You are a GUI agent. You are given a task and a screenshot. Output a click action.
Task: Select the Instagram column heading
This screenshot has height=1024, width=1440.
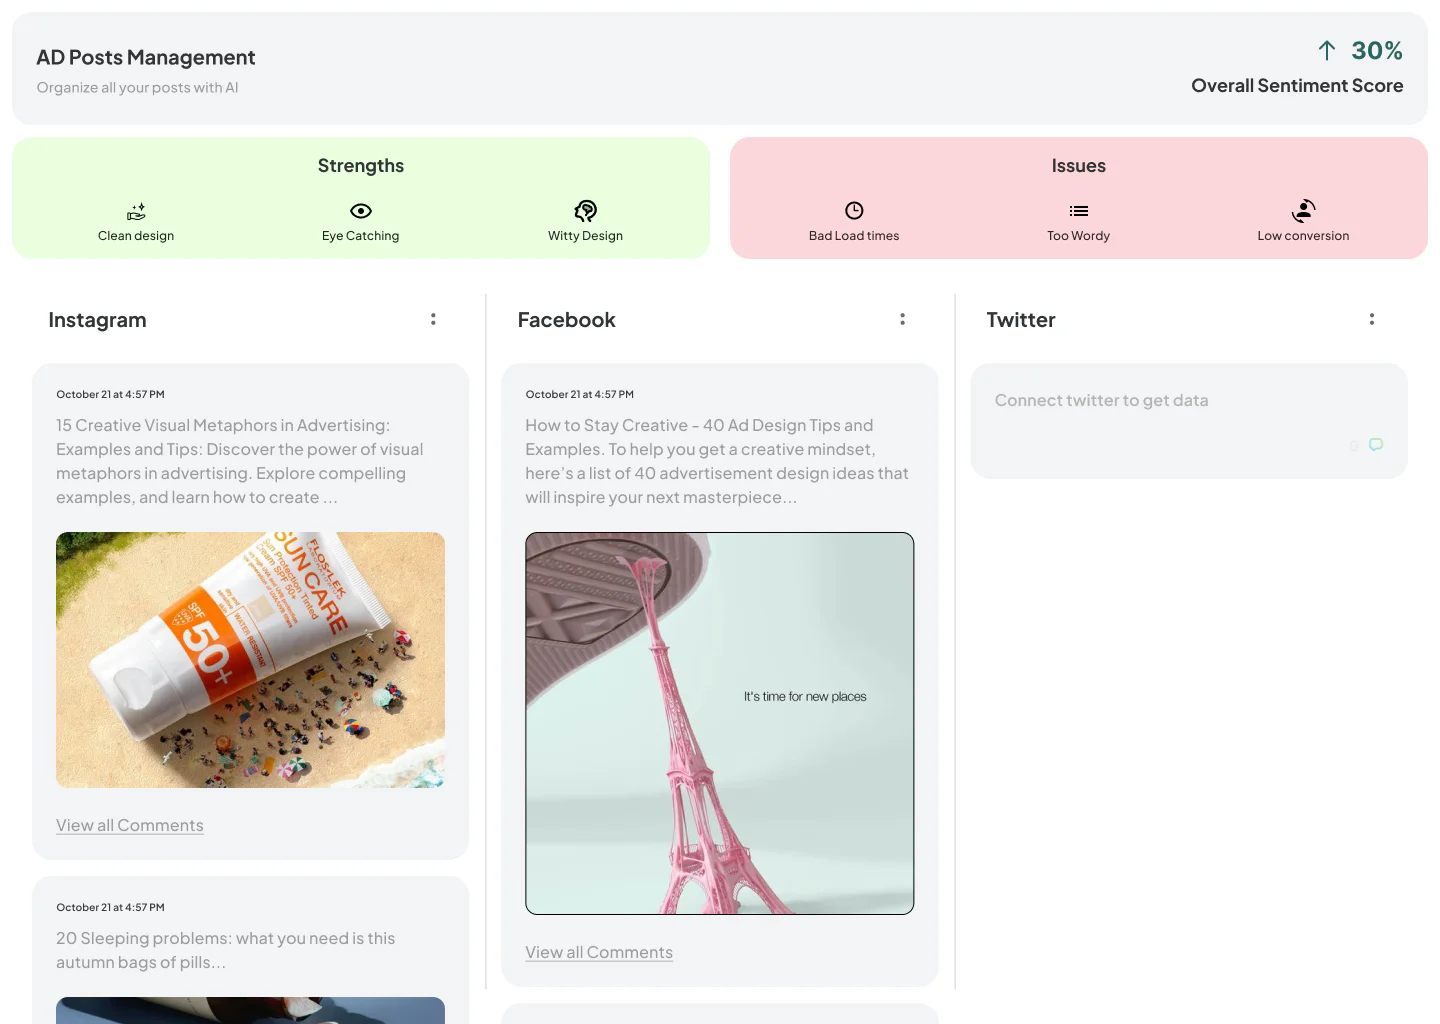pyautogui.click(x=97, y=320)
